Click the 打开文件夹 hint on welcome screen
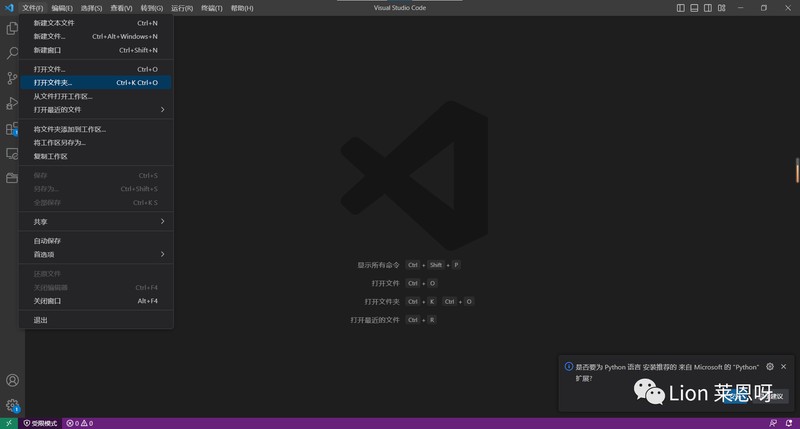800x429 pixels. [382, 301]
